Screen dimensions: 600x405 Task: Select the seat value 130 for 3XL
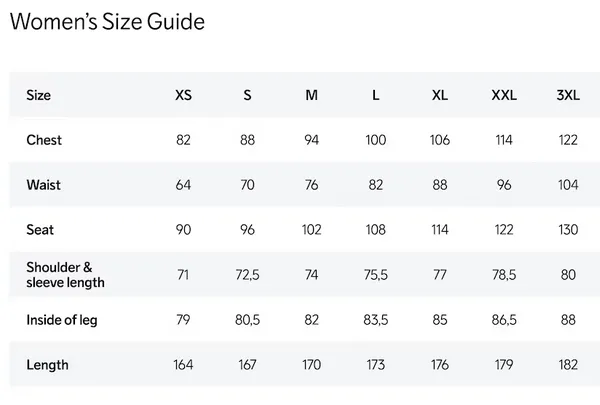point(568,230)
